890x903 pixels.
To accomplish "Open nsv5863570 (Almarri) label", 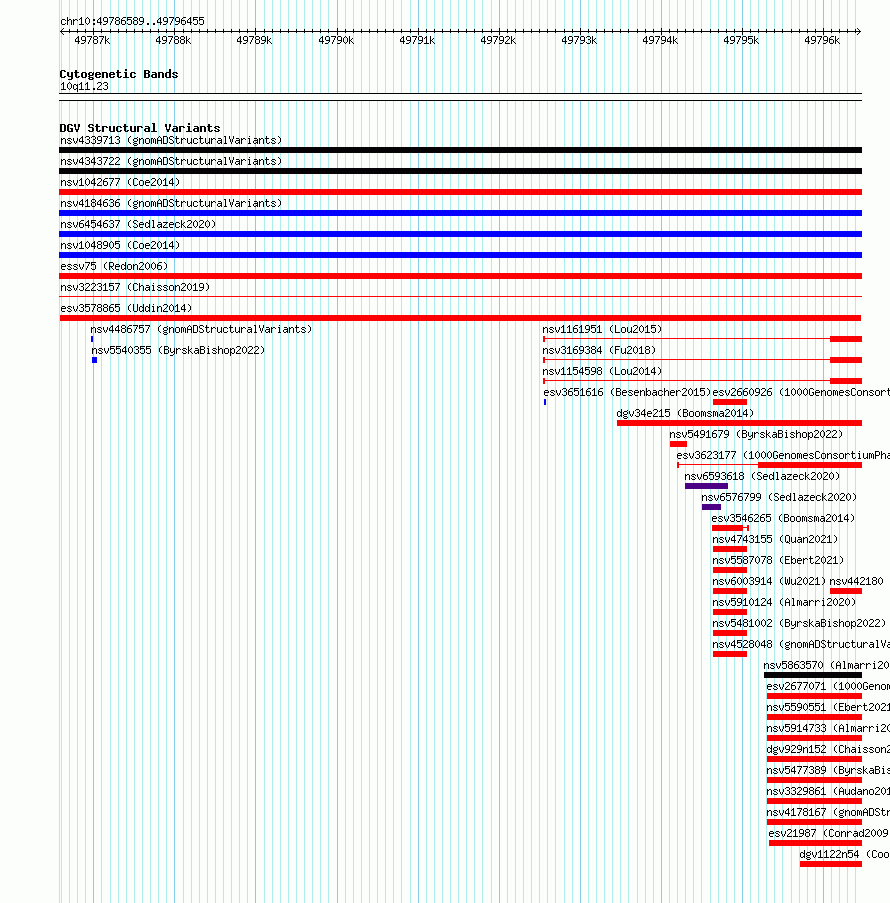I will [827, 666].
